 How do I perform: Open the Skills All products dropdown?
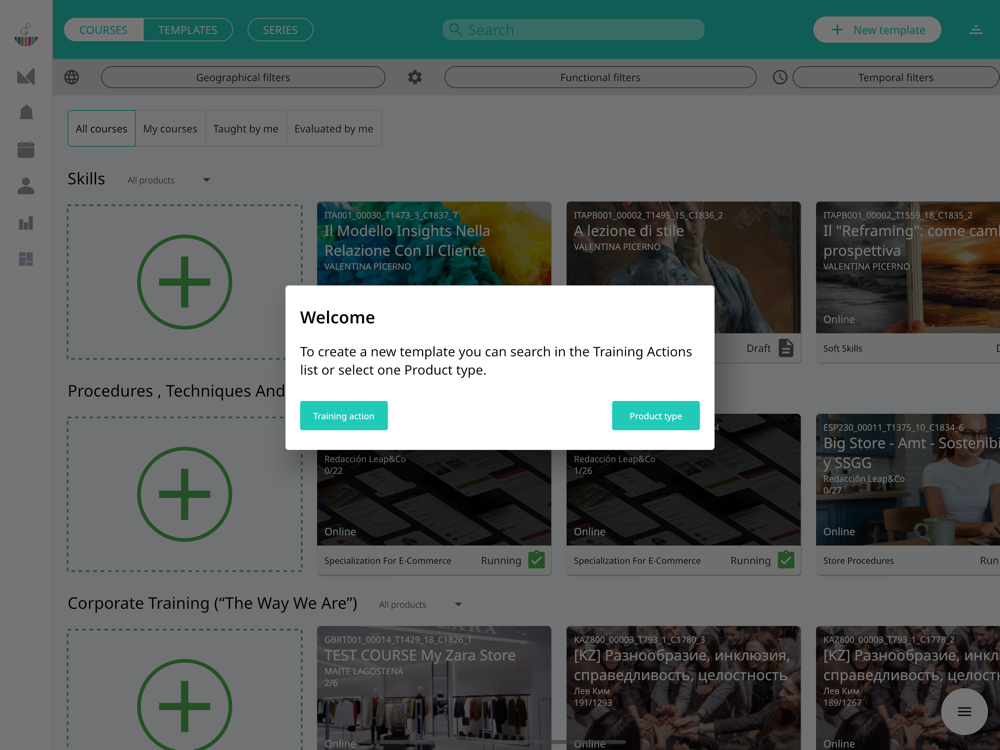tap(168, 180)
